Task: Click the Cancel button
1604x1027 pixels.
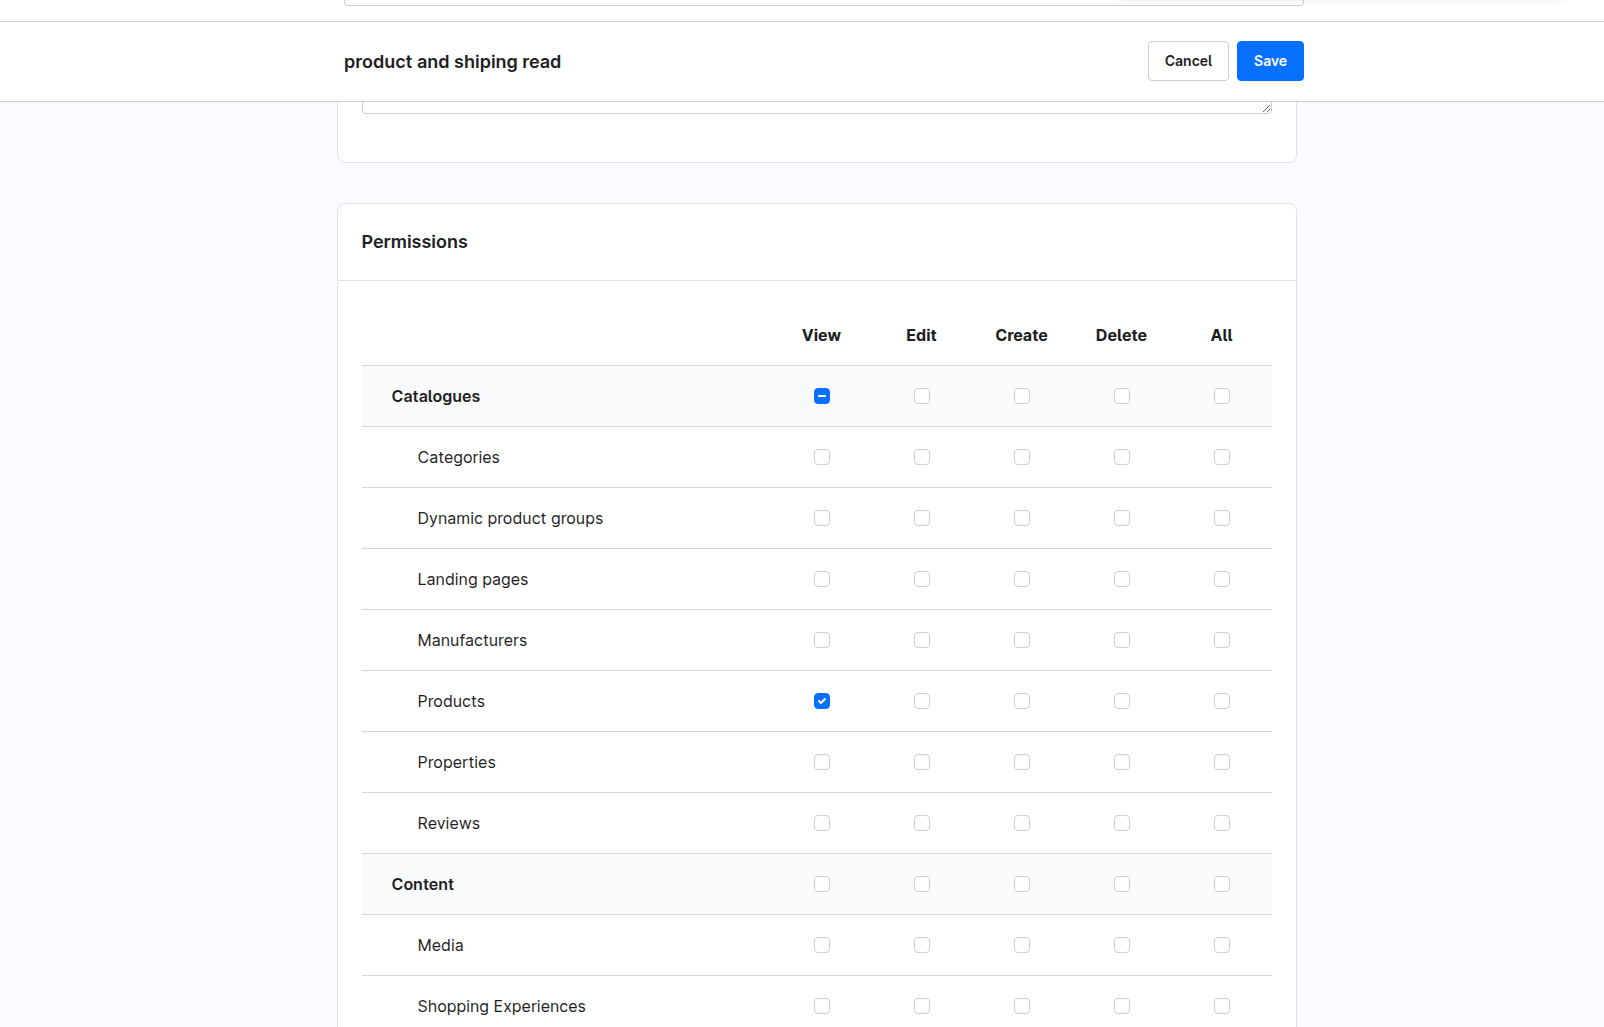Action: click(1187, 61)
